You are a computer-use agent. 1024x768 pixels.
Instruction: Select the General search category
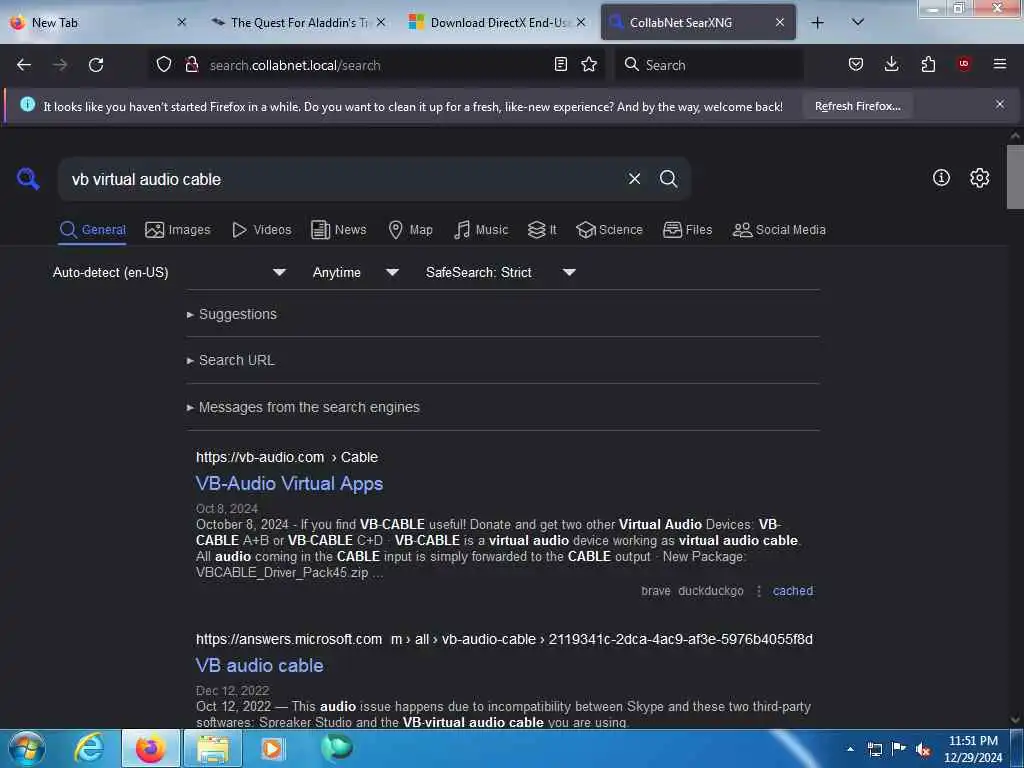[x=92, y=230]
